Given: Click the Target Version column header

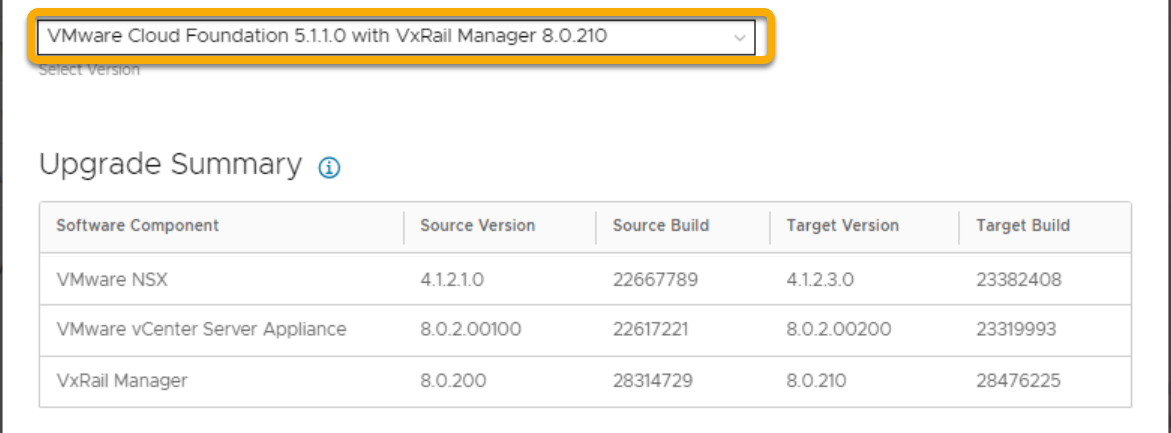Looking at the screenshot, I should coord(842,225).
